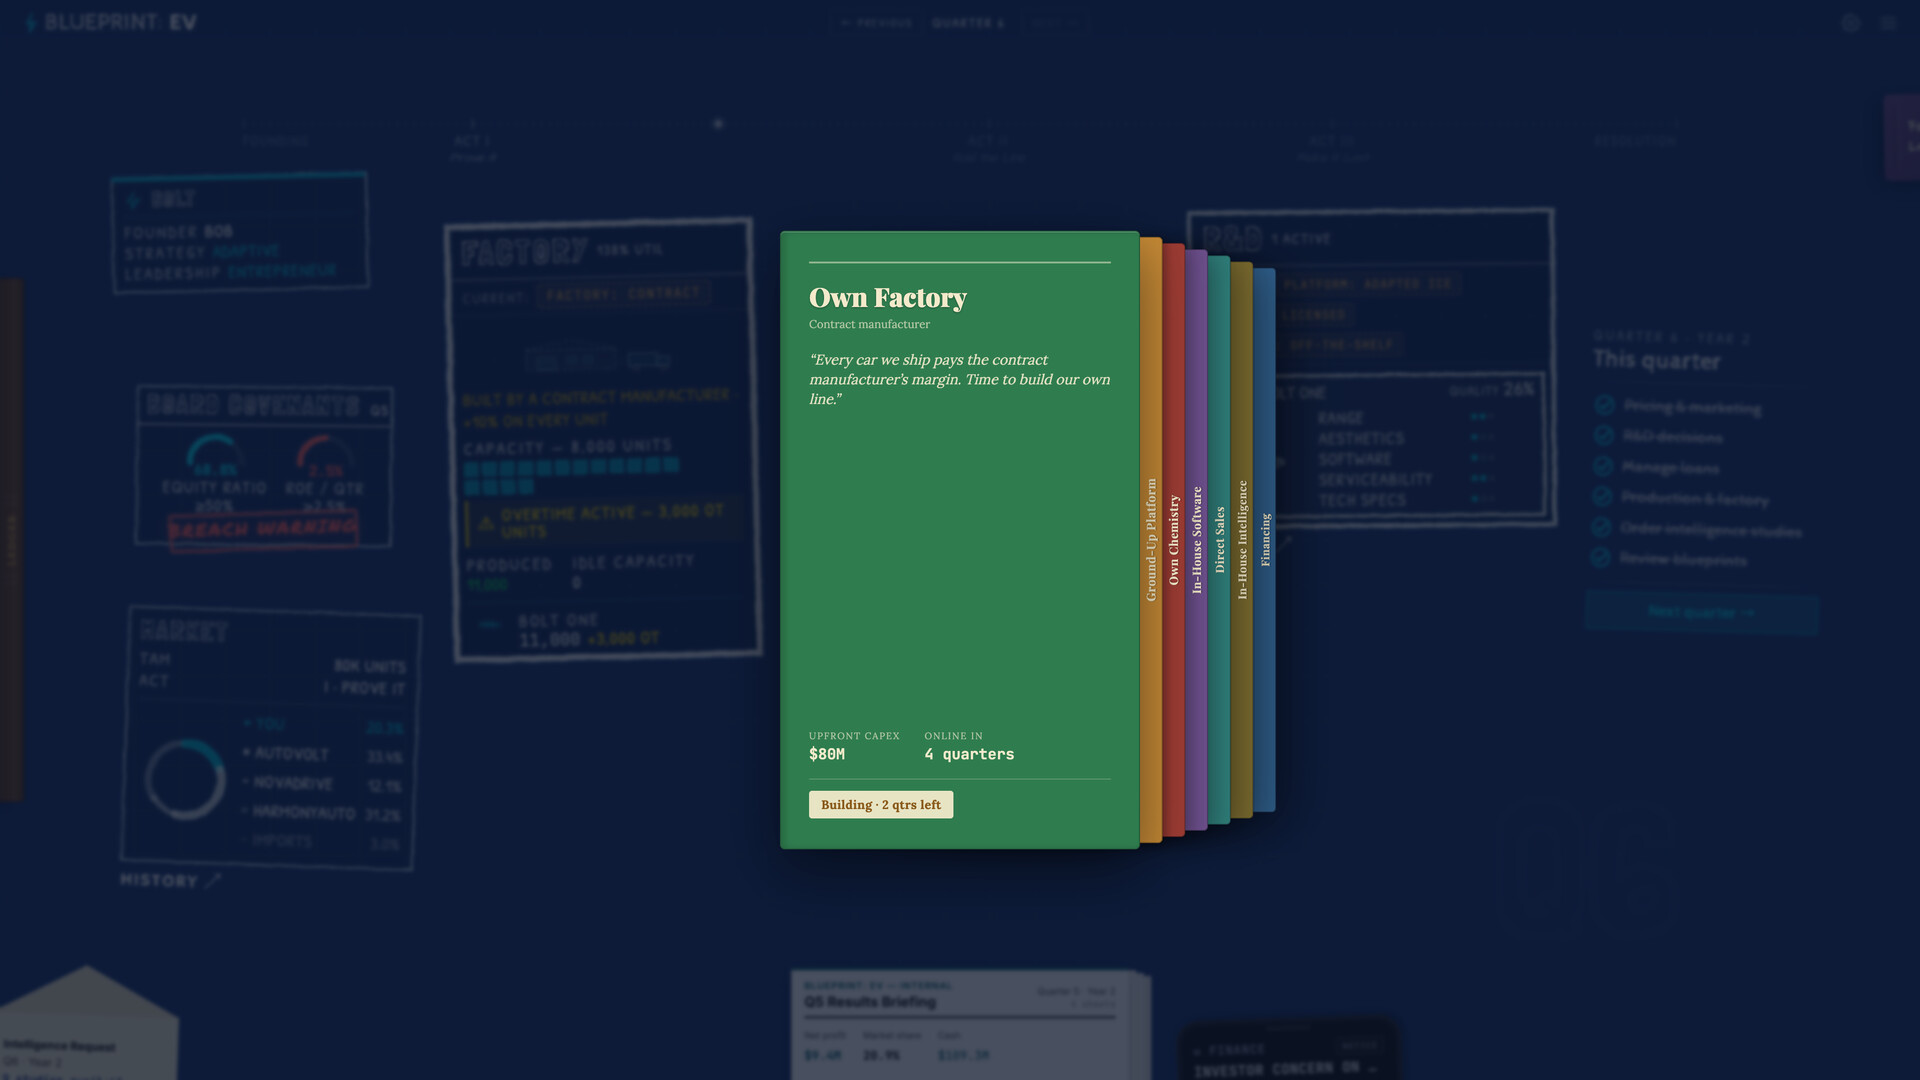
Task: Click the "Contract manufacturer" subtitle
Action: [x=869, y=324]
